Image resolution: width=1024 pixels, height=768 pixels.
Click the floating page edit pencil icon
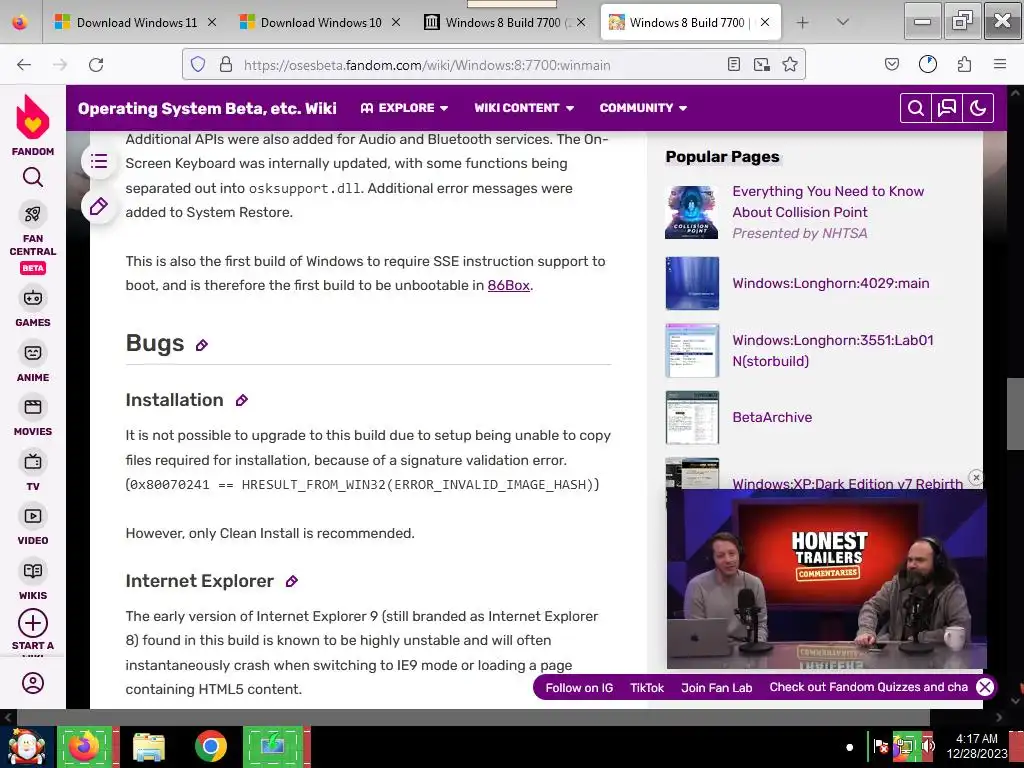tap(99, 206)
